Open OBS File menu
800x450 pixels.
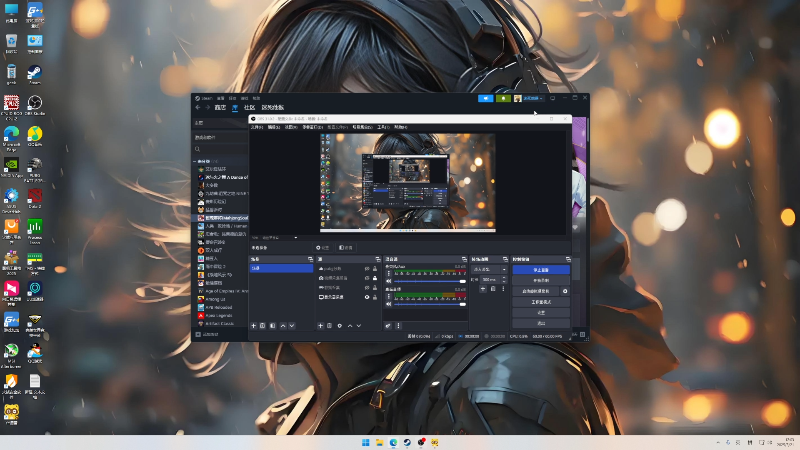[257, 127]
